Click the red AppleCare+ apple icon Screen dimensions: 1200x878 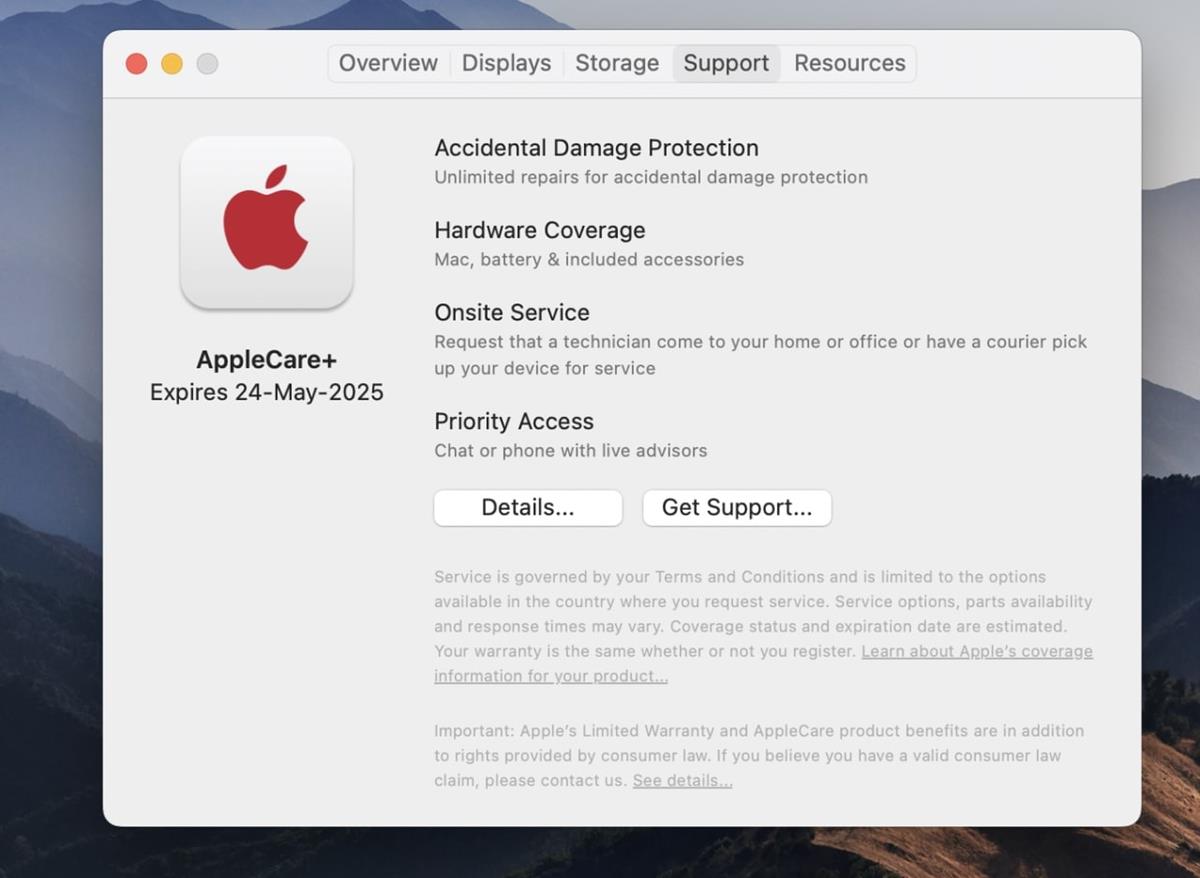point(266,222)
